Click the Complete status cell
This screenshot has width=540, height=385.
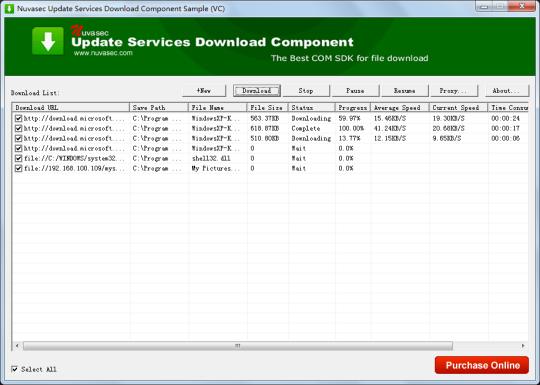[x=306, y=128]
